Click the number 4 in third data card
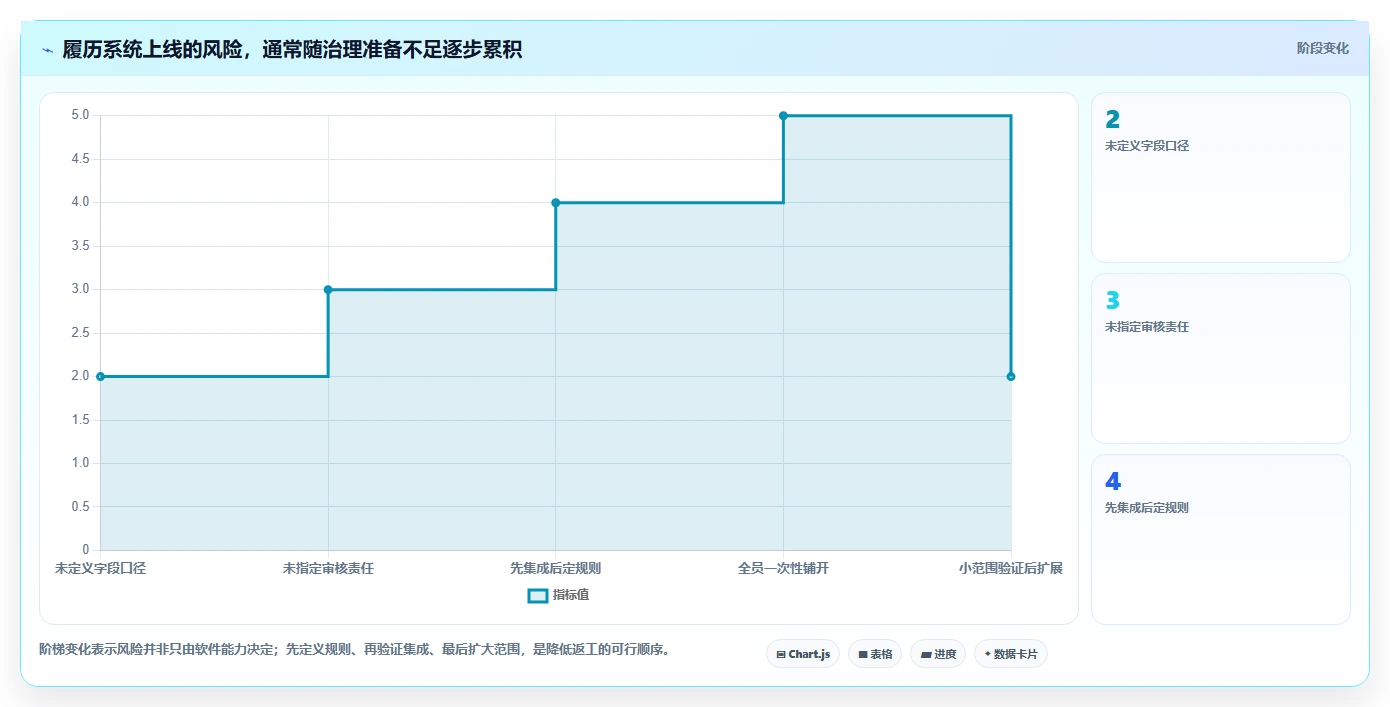The width and height of the screenshot is (1390, 707). (1113, 482)
